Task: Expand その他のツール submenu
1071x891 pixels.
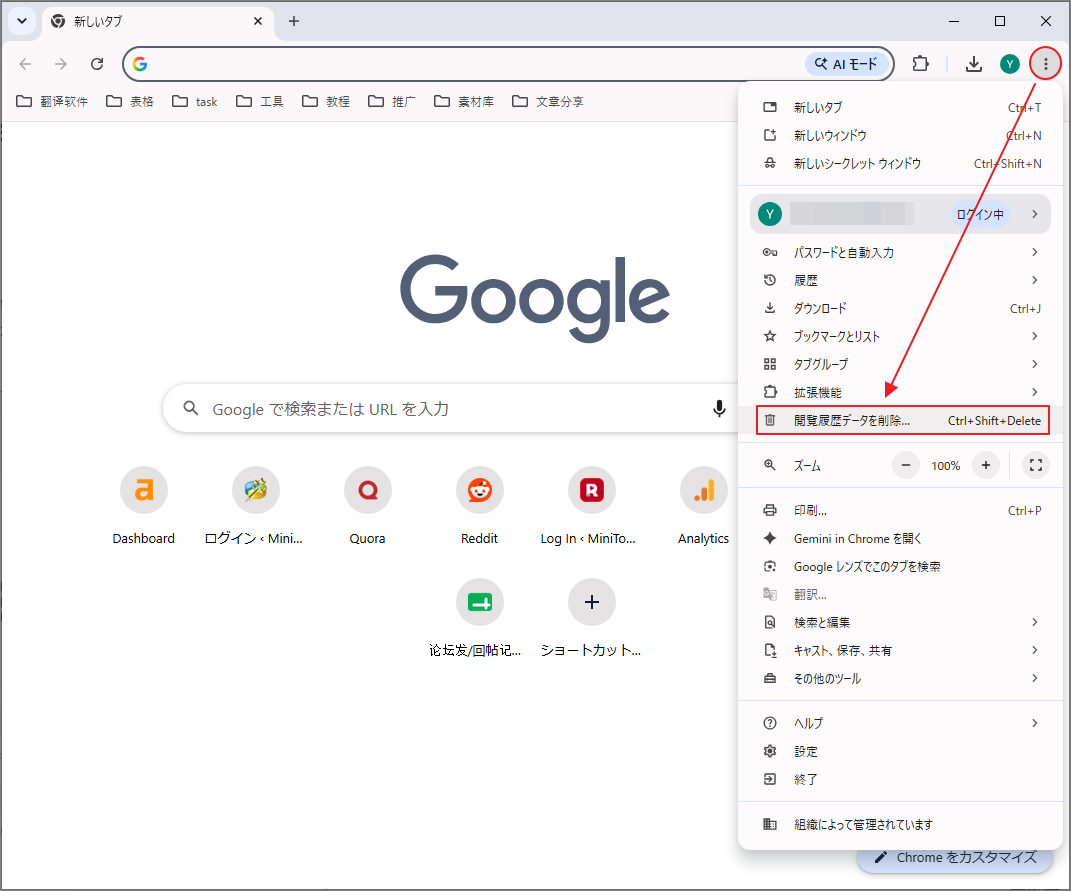Action: [901, 678]
